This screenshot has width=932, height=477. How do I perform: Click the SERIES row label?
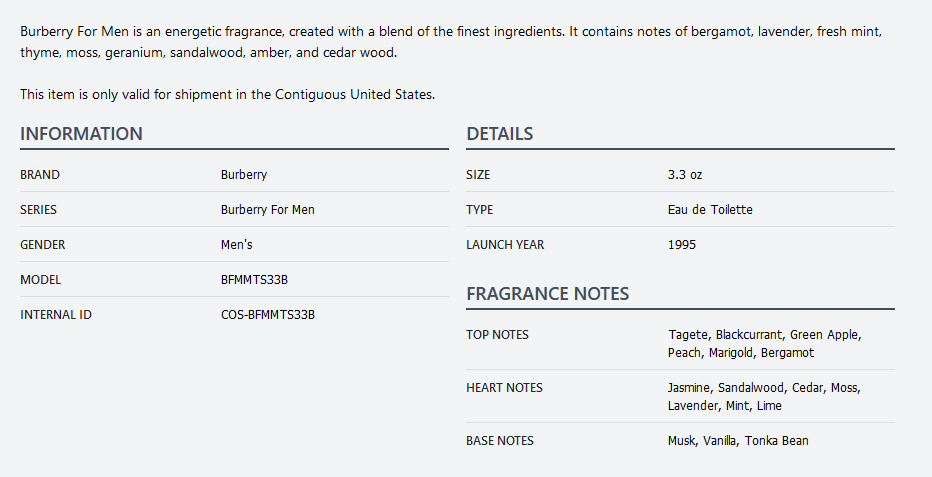pos(39,210)
